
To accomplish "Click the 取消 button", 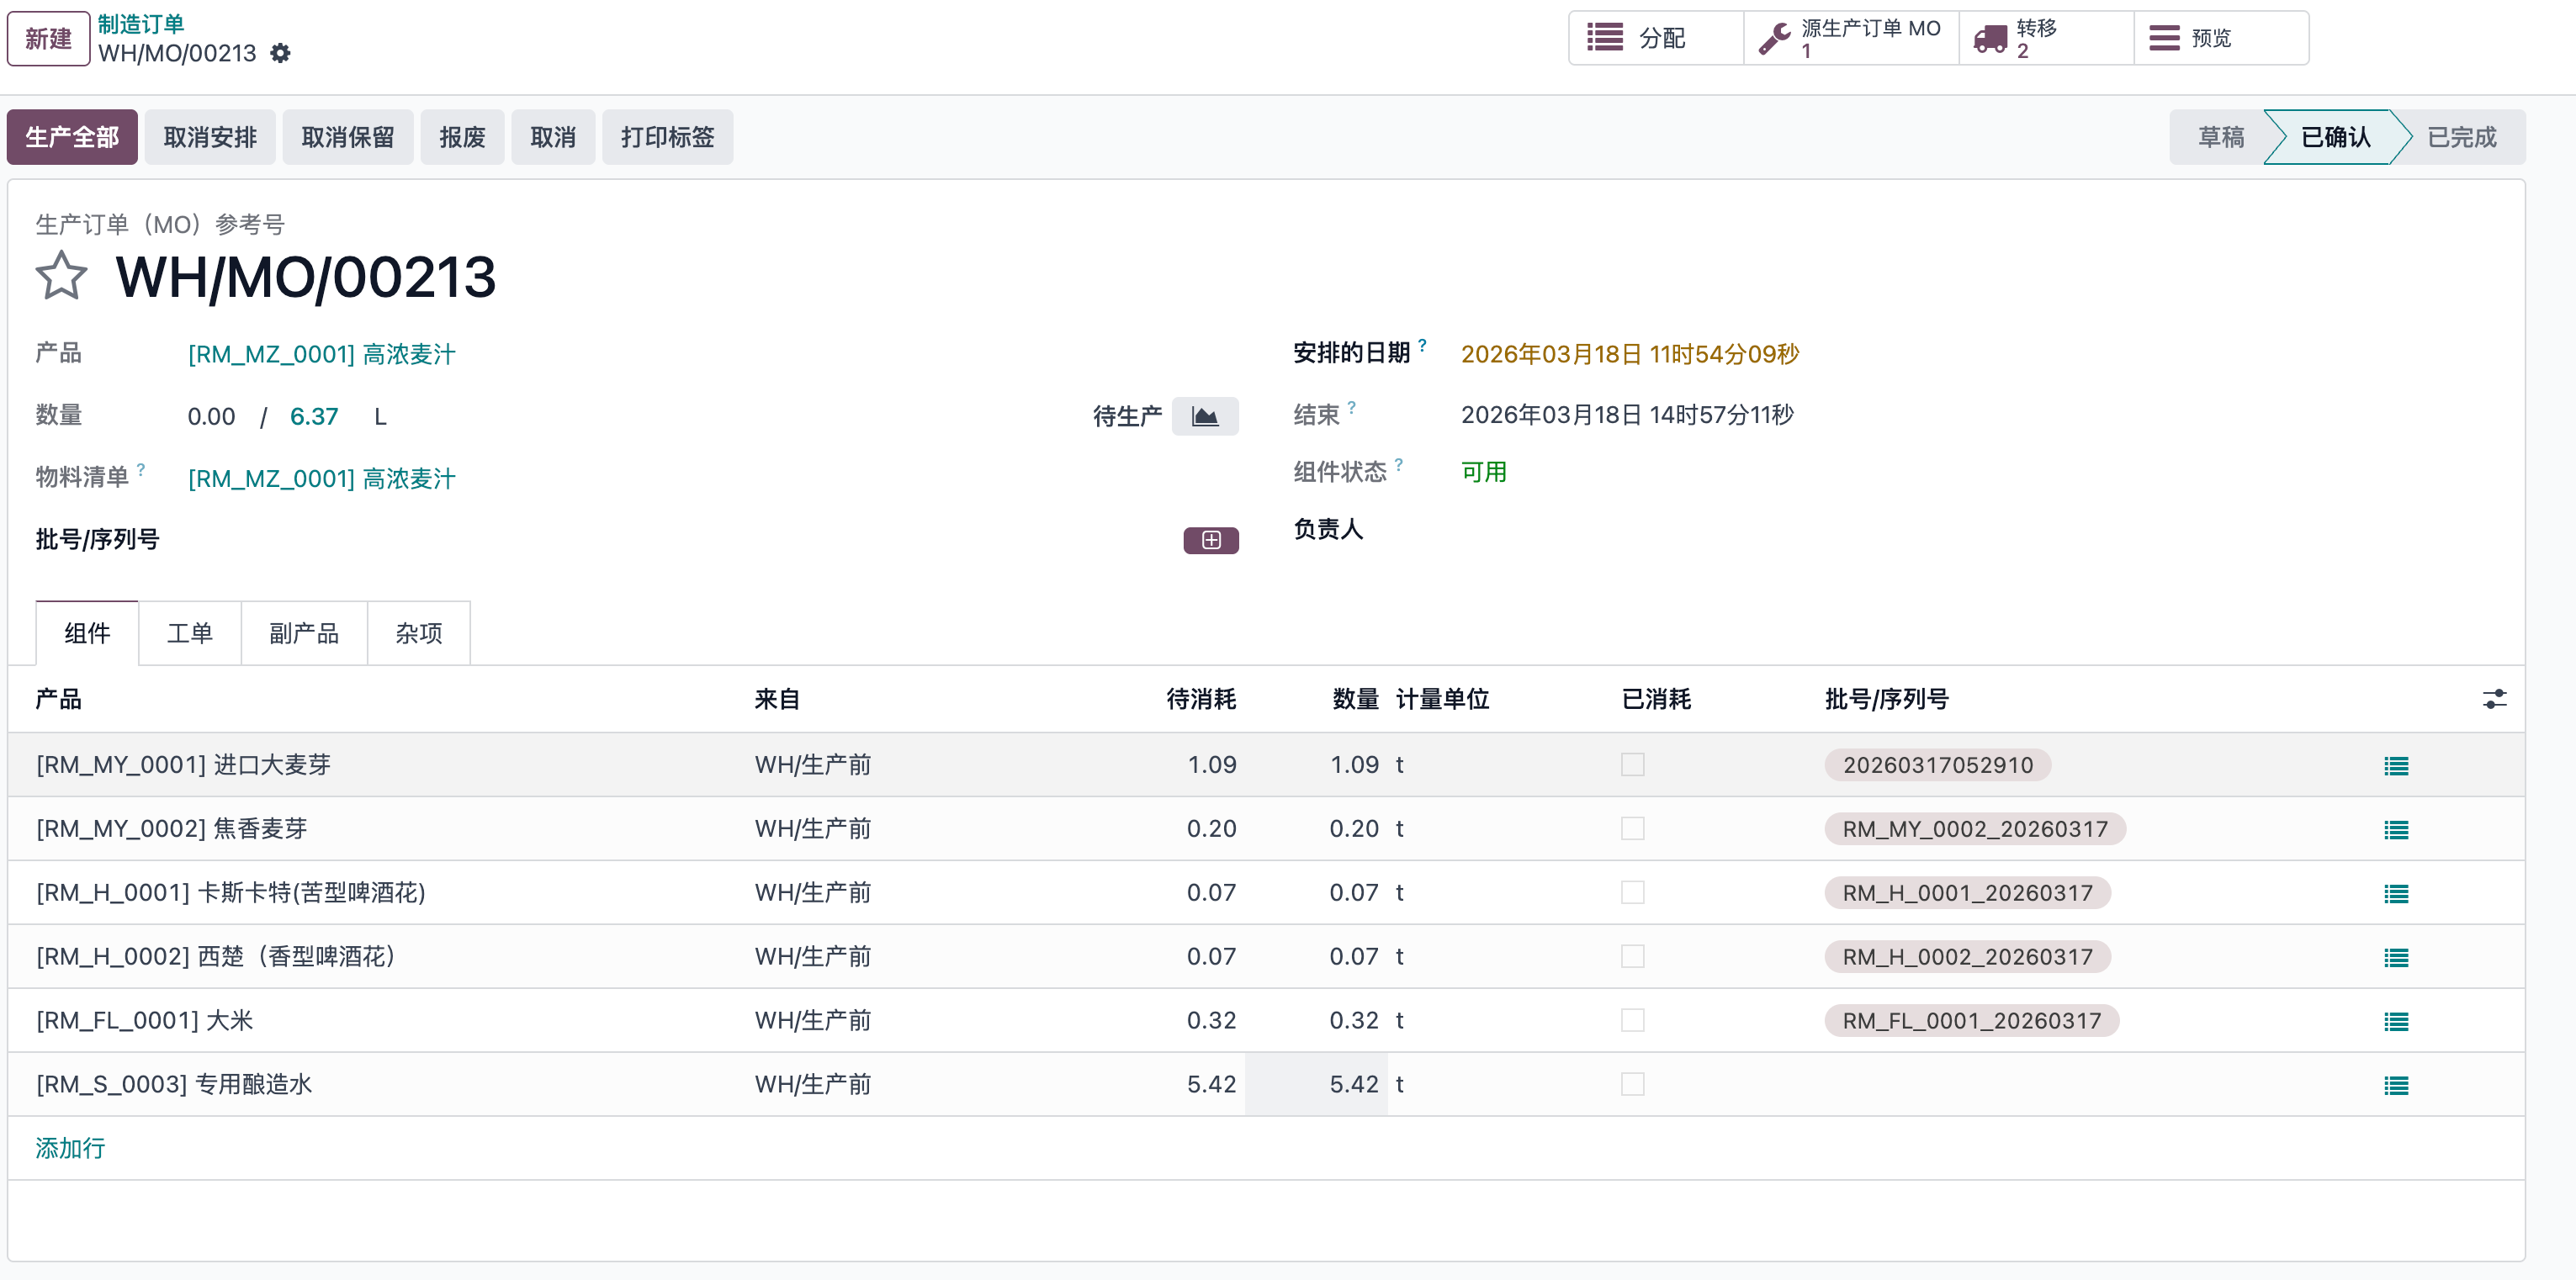I will click(553, 137).
